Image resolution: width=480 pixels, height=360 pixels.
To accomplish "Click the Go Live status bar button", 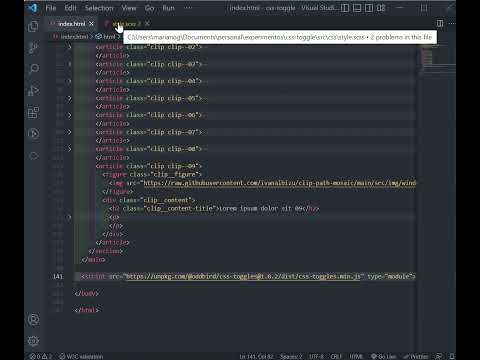I will [x=383, y=356].
